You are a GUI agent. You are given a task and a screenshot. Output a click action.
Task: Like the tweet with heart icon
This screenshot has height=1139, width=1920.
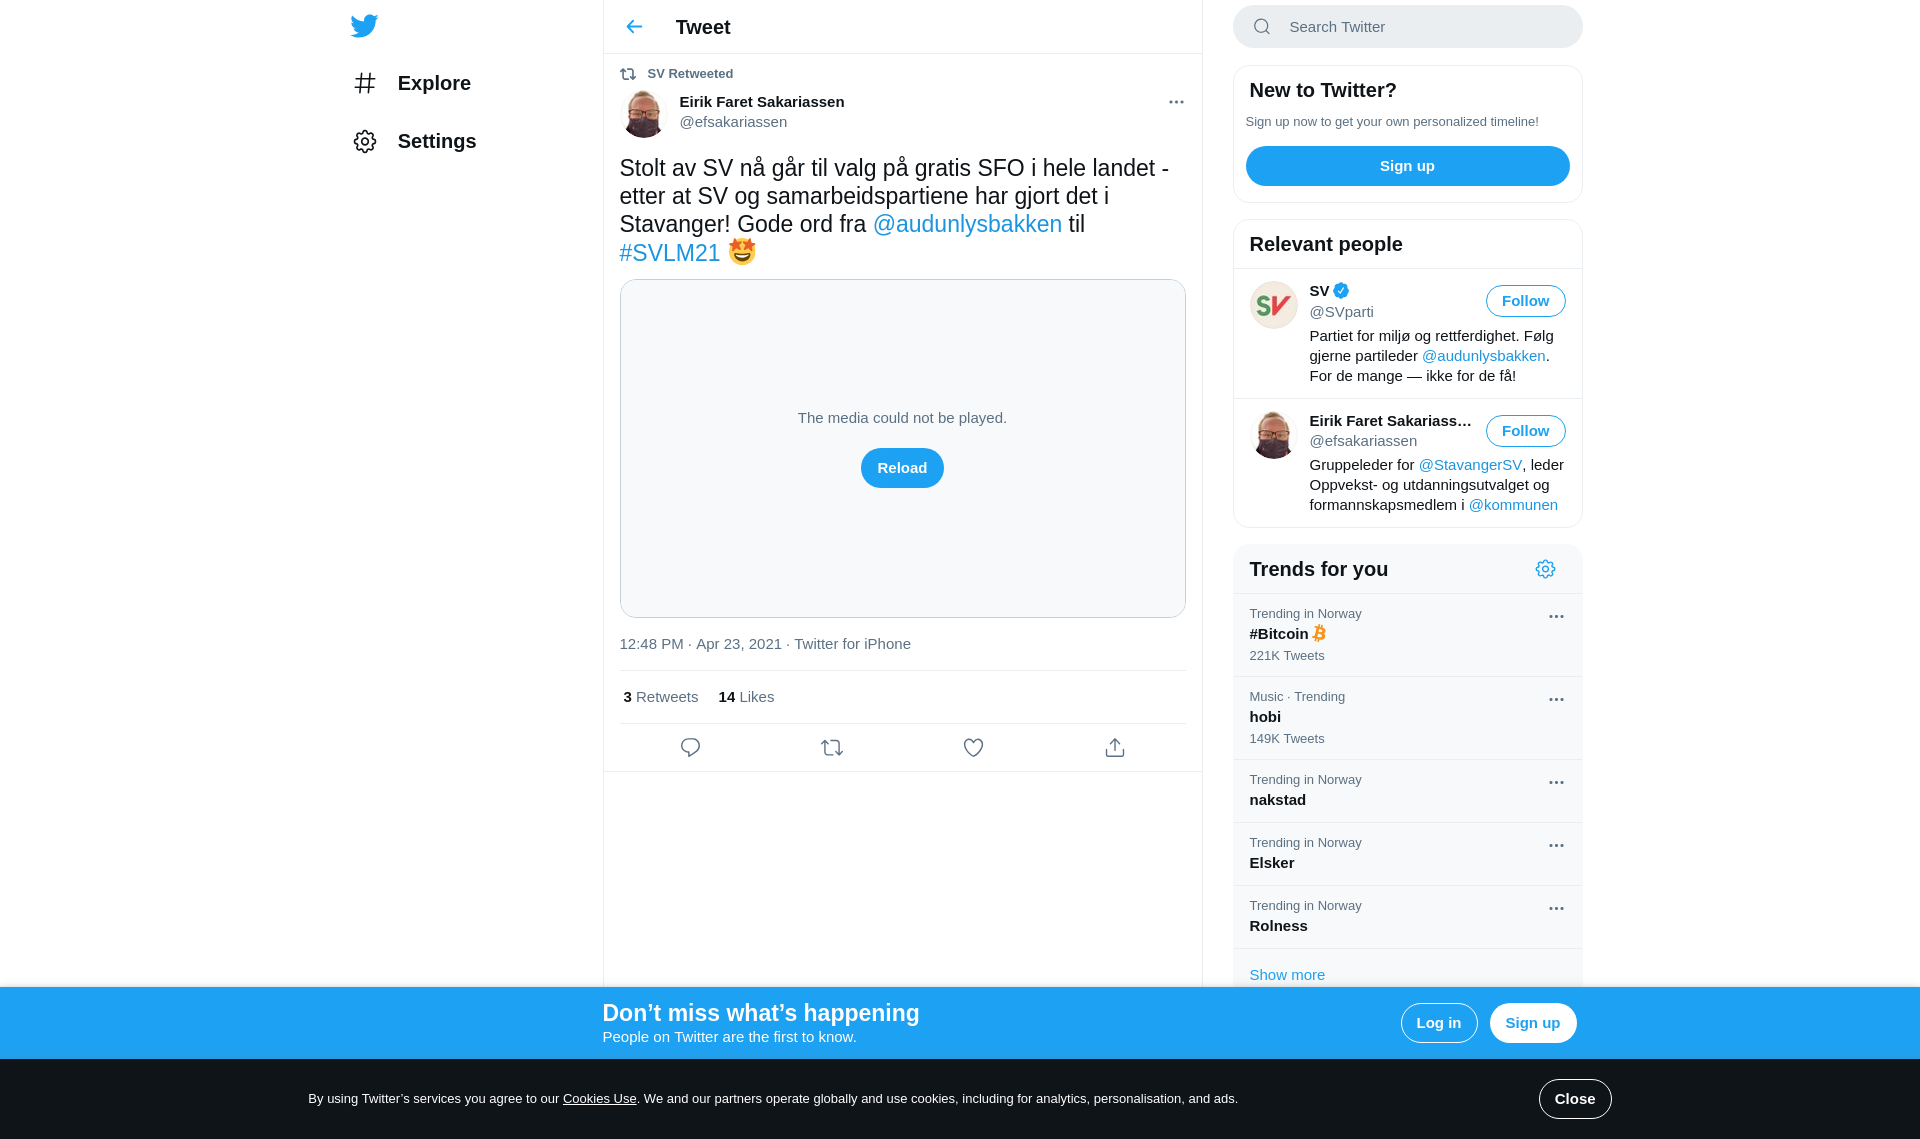click(x=973, y=748)
